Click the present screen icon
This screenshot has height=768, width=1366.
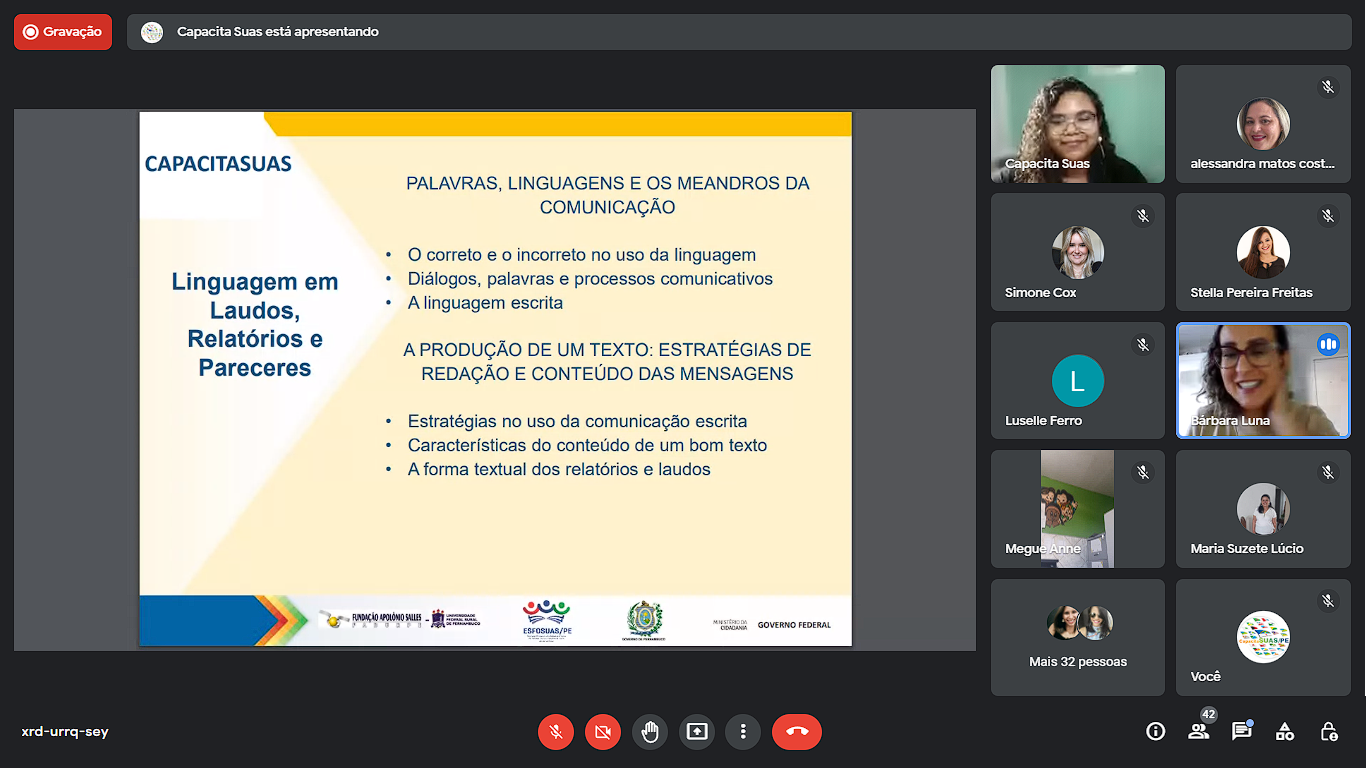coord(697,732)
